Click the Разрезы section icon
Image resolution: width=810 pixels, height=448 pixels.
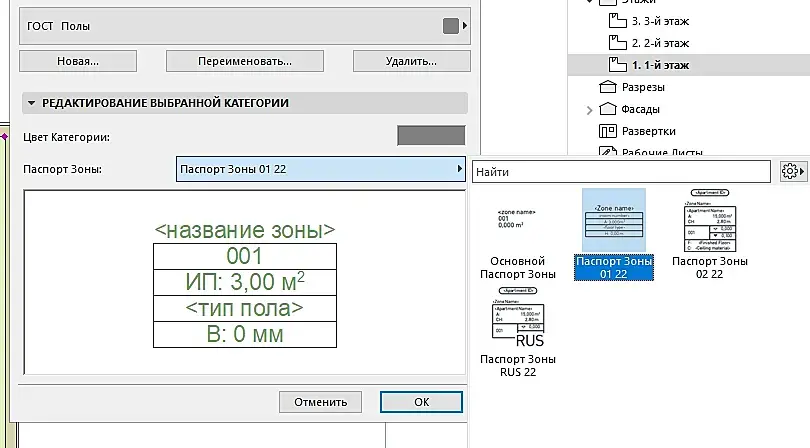click(608, 87)
